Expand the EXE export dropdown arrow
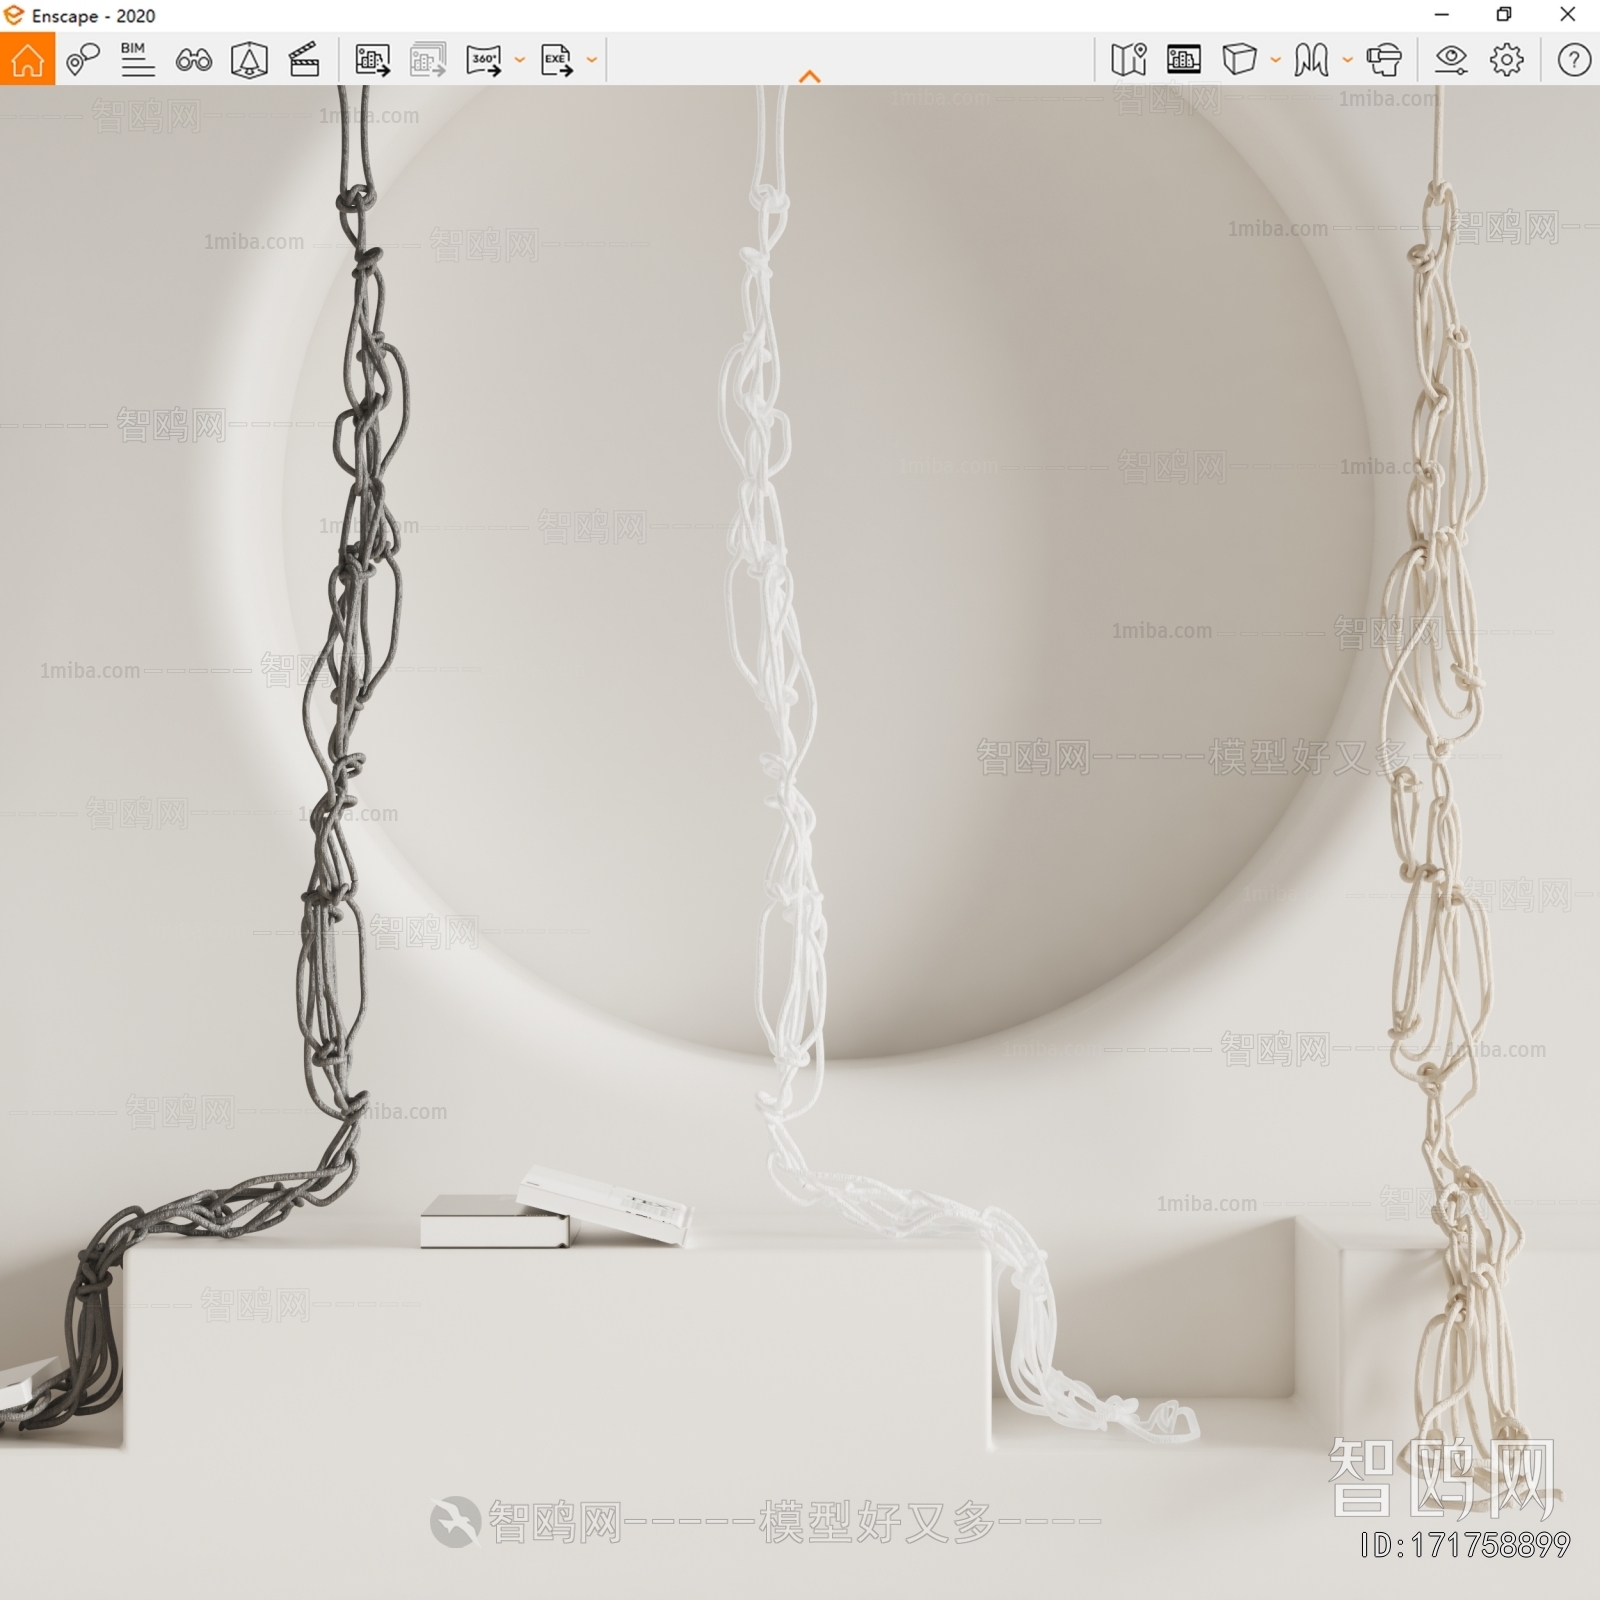 click(x=591, y=60)
